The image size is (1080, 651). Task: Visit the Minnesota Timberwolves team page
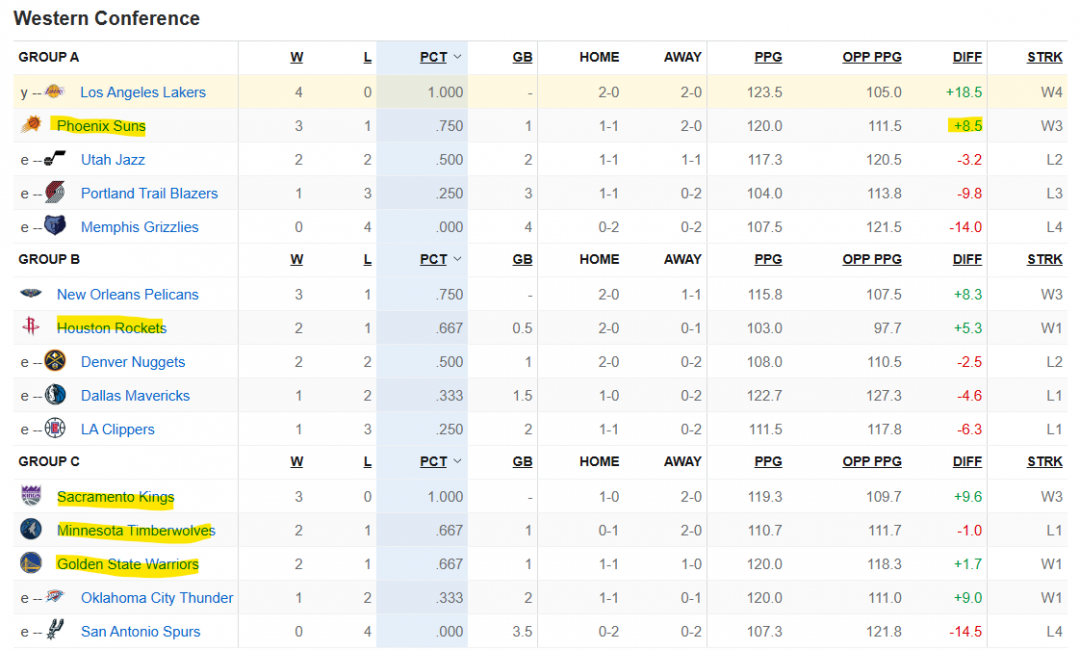click(136, 530)
